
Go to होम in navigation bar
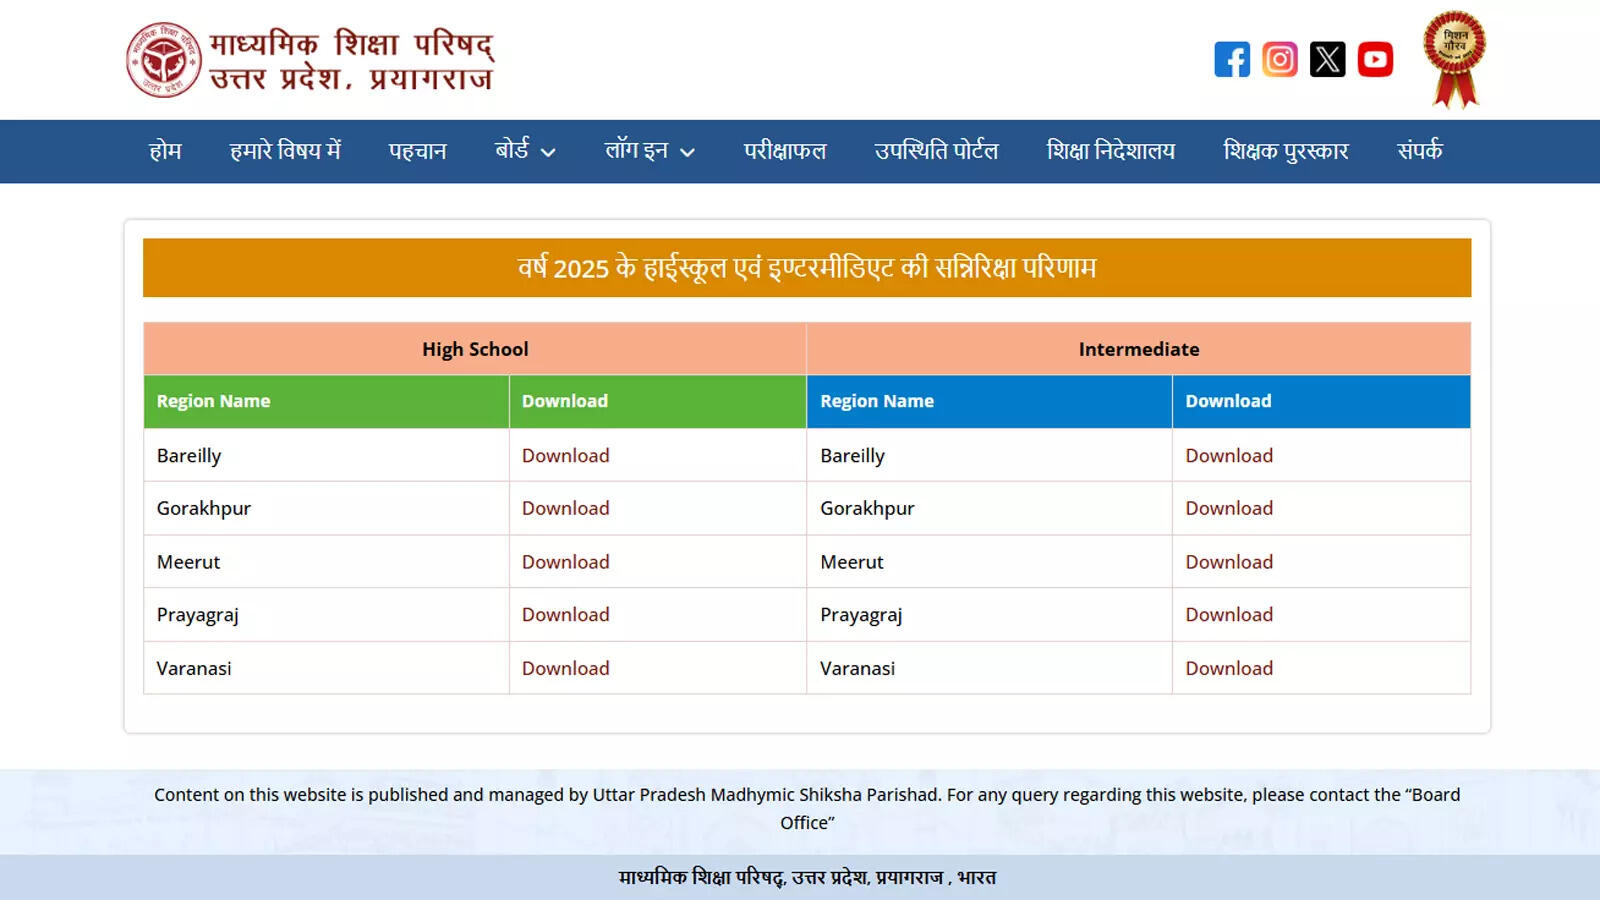pyautogui.click(x=165, y=151)
